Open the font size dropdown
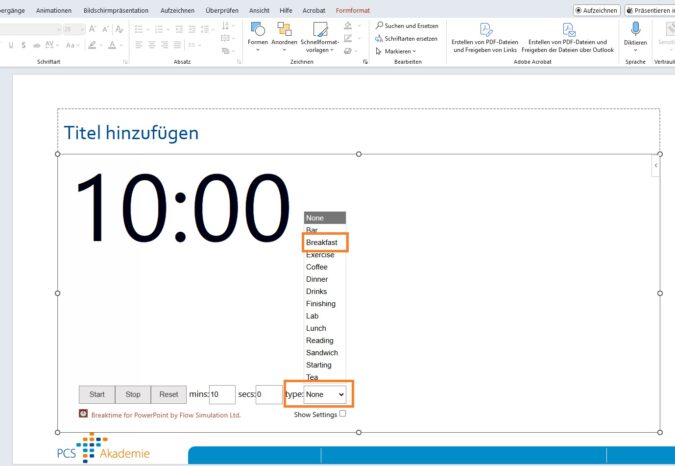 click(x=82, y=29)
